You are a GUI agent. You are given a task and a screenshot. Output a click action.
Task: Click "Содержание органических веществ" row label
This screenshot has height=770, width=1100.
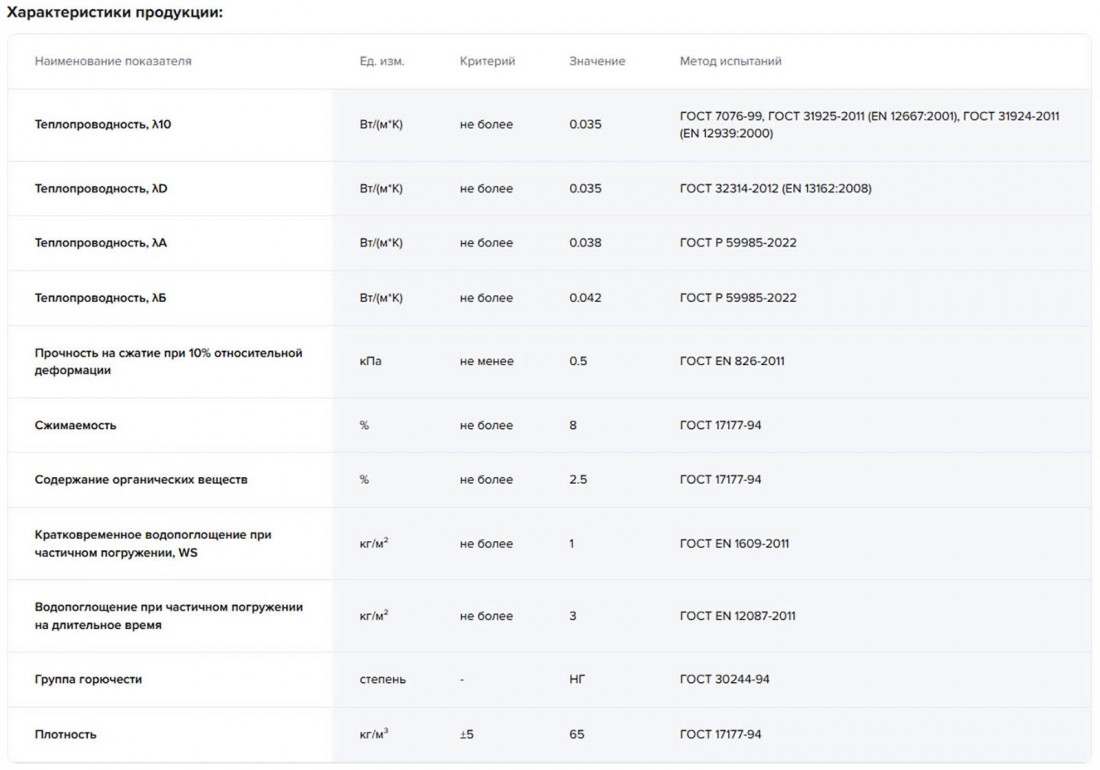click(141, 480)
